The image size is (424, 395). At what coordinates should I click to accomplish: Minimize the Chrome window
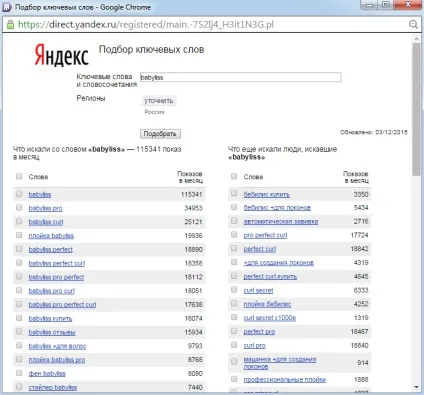(369, 5)
